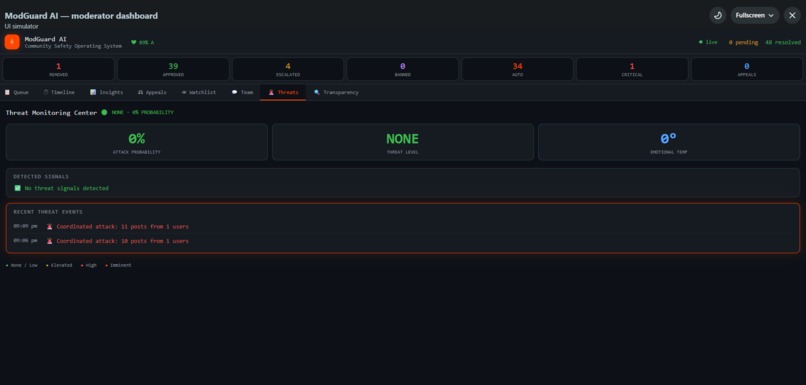Click the siren icon of the 09:09 pm event
Image resolution: width=806 pixels, height=385 pixels.
49,226
